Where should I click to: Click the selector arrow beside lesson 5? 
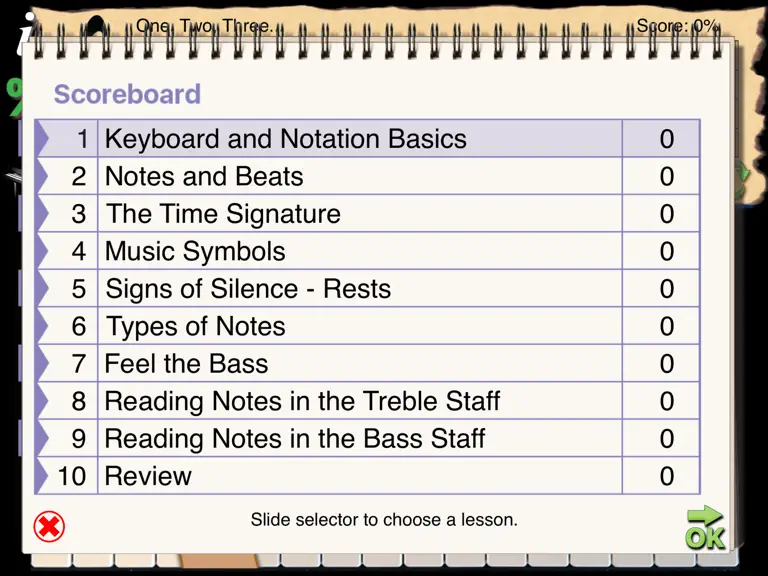[x=43, y=288]
